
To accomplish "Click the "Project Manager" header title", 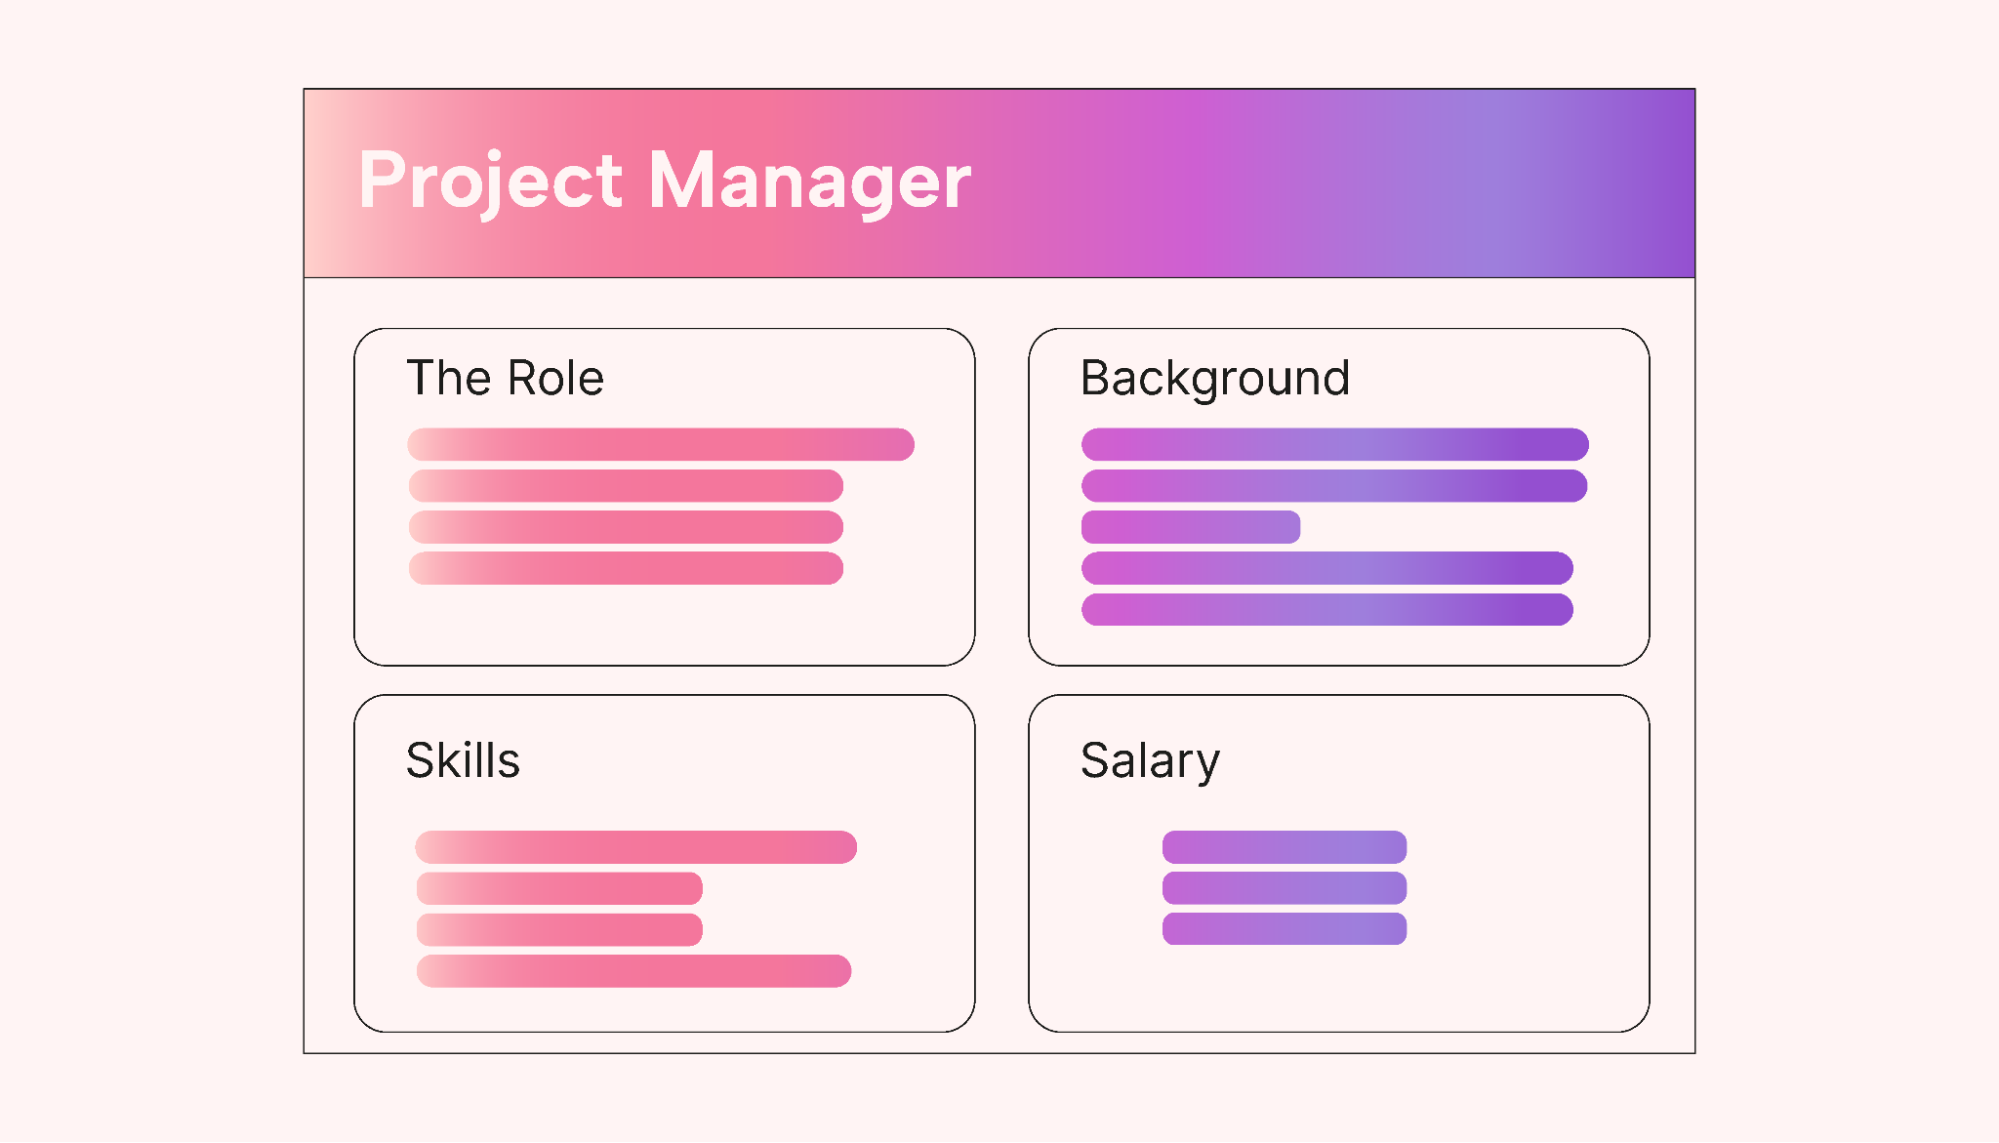I will (x=664, y=181).
